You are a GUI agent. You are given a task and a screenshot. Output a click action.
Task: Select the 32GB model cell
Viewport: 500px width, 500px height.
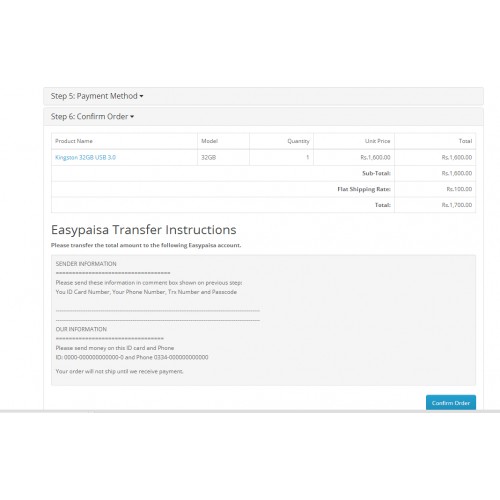coord(209,157)
